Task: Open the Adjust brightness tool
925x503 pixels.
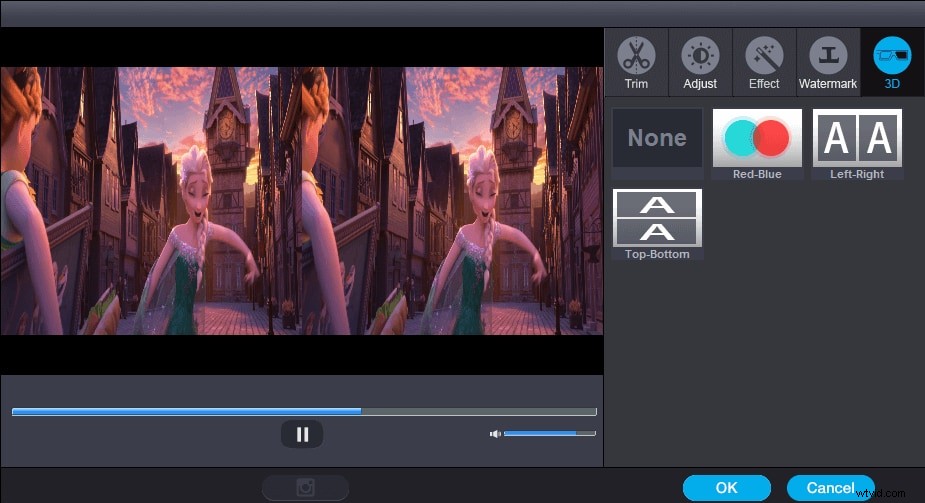Action: point(700,63)
